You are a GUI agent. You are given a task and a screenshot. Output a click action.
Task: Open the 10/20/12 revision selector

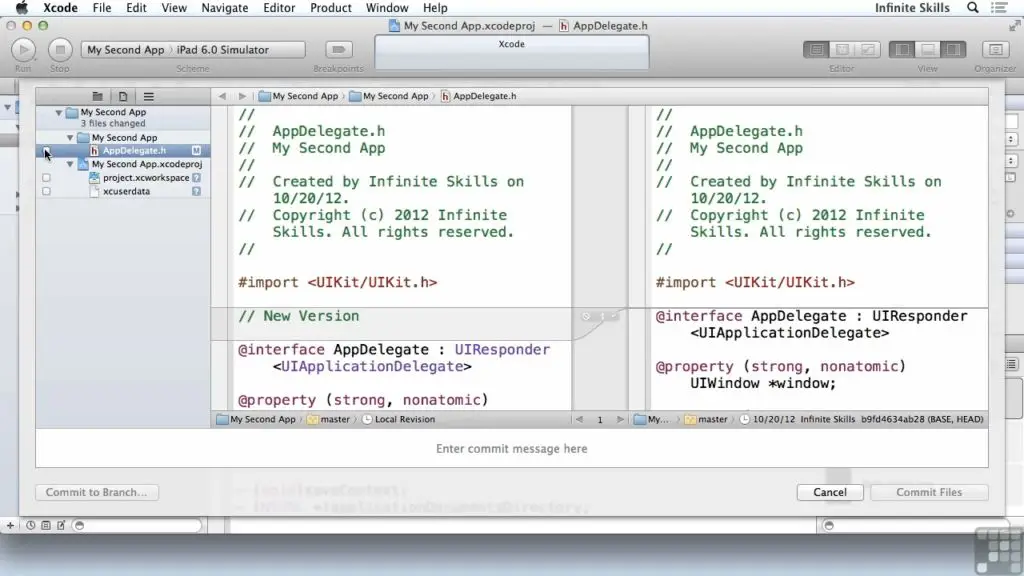point(861,419)
